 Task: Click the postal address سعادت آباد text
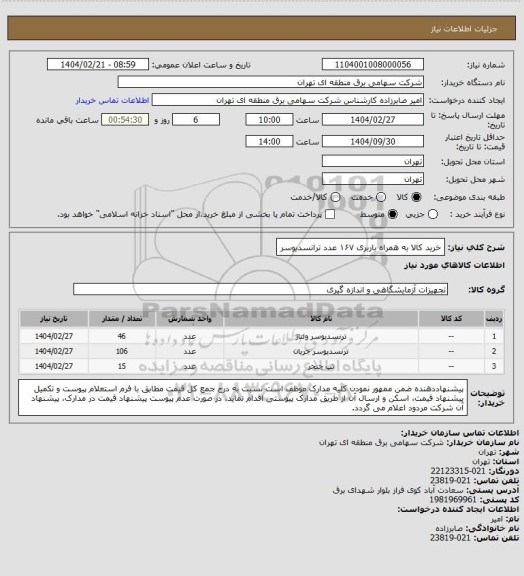tap(399, 490)
